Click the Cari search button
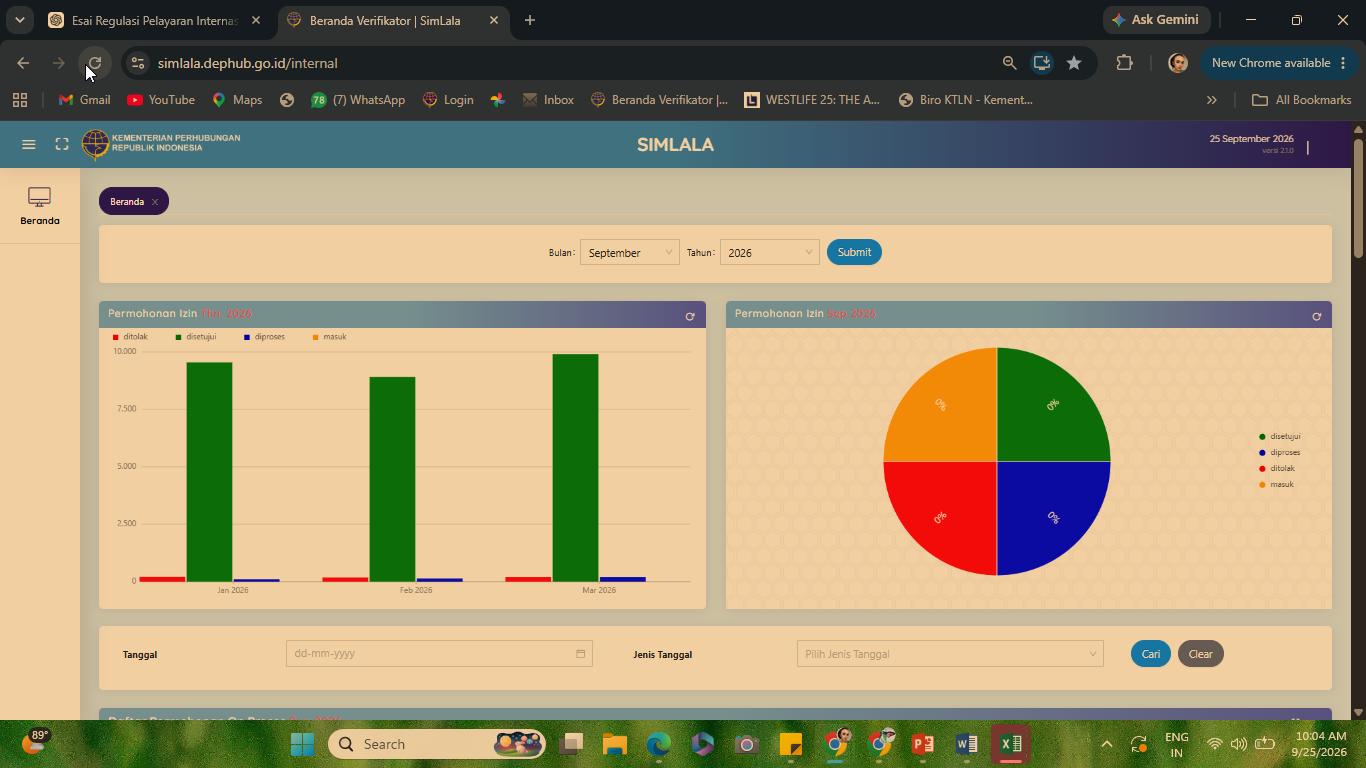Screen dimensions: 1366x768 1151,654
